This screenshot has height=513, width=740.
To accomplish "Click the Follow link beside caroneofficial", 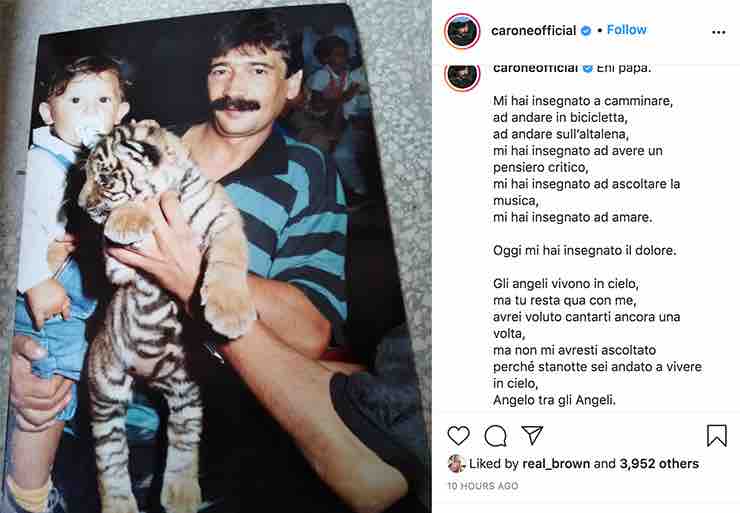I will 626,30.
